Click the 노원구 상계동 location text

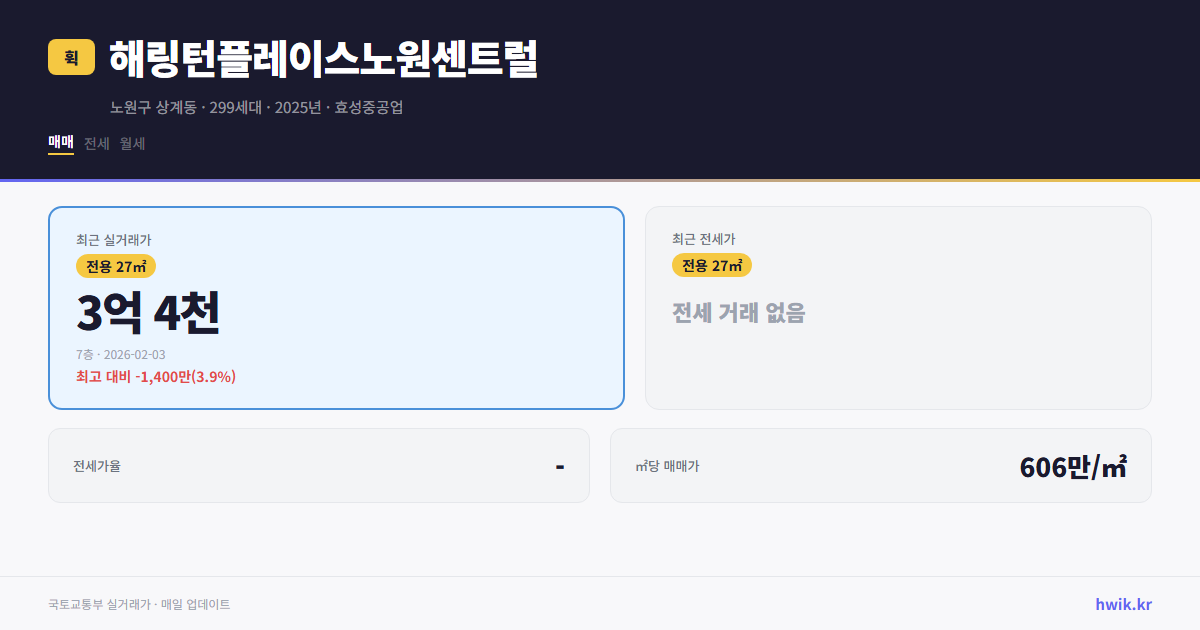tap(152, 108)
